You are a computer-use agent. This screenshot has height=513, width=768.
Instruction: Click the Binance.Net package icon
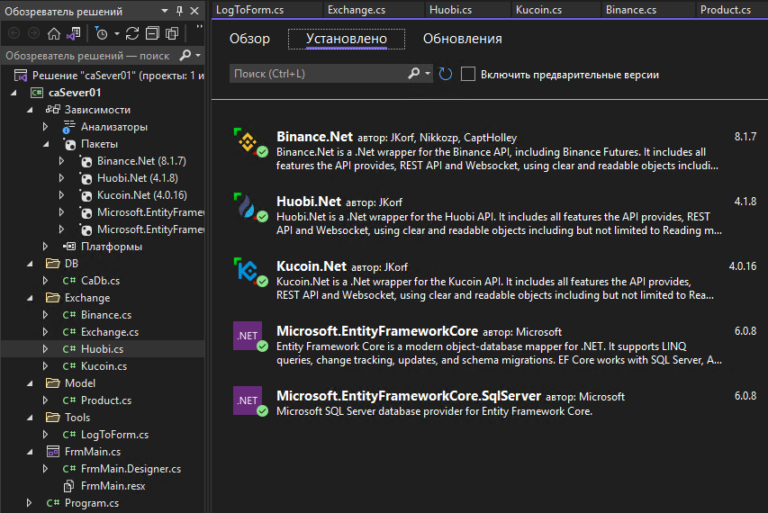click(248, 142)
